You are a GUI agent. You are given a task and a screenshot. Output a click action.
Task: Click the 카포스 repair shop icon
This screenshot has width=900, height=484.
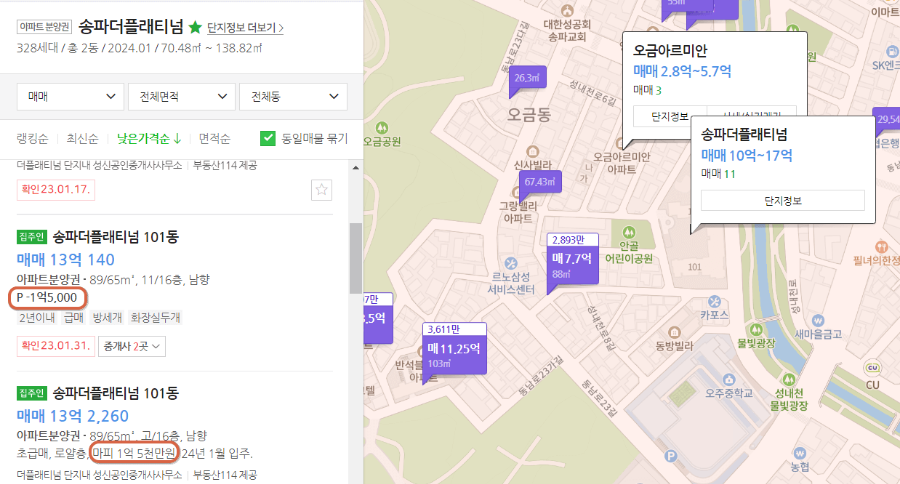(715, 301)
